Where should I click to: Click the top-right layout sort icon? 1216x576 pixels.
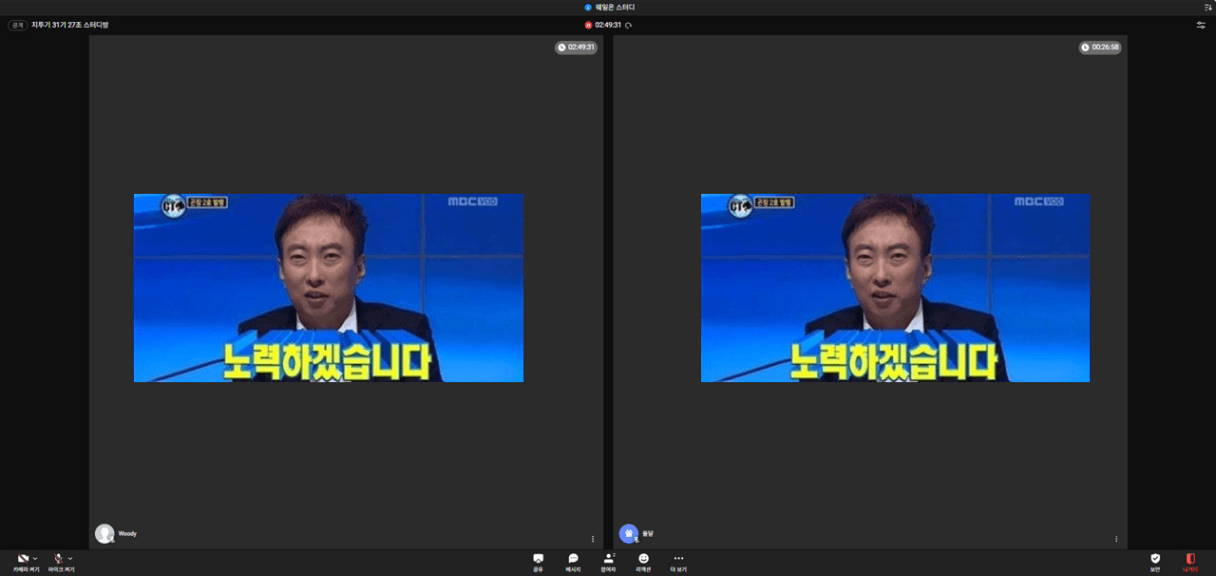1208,7
